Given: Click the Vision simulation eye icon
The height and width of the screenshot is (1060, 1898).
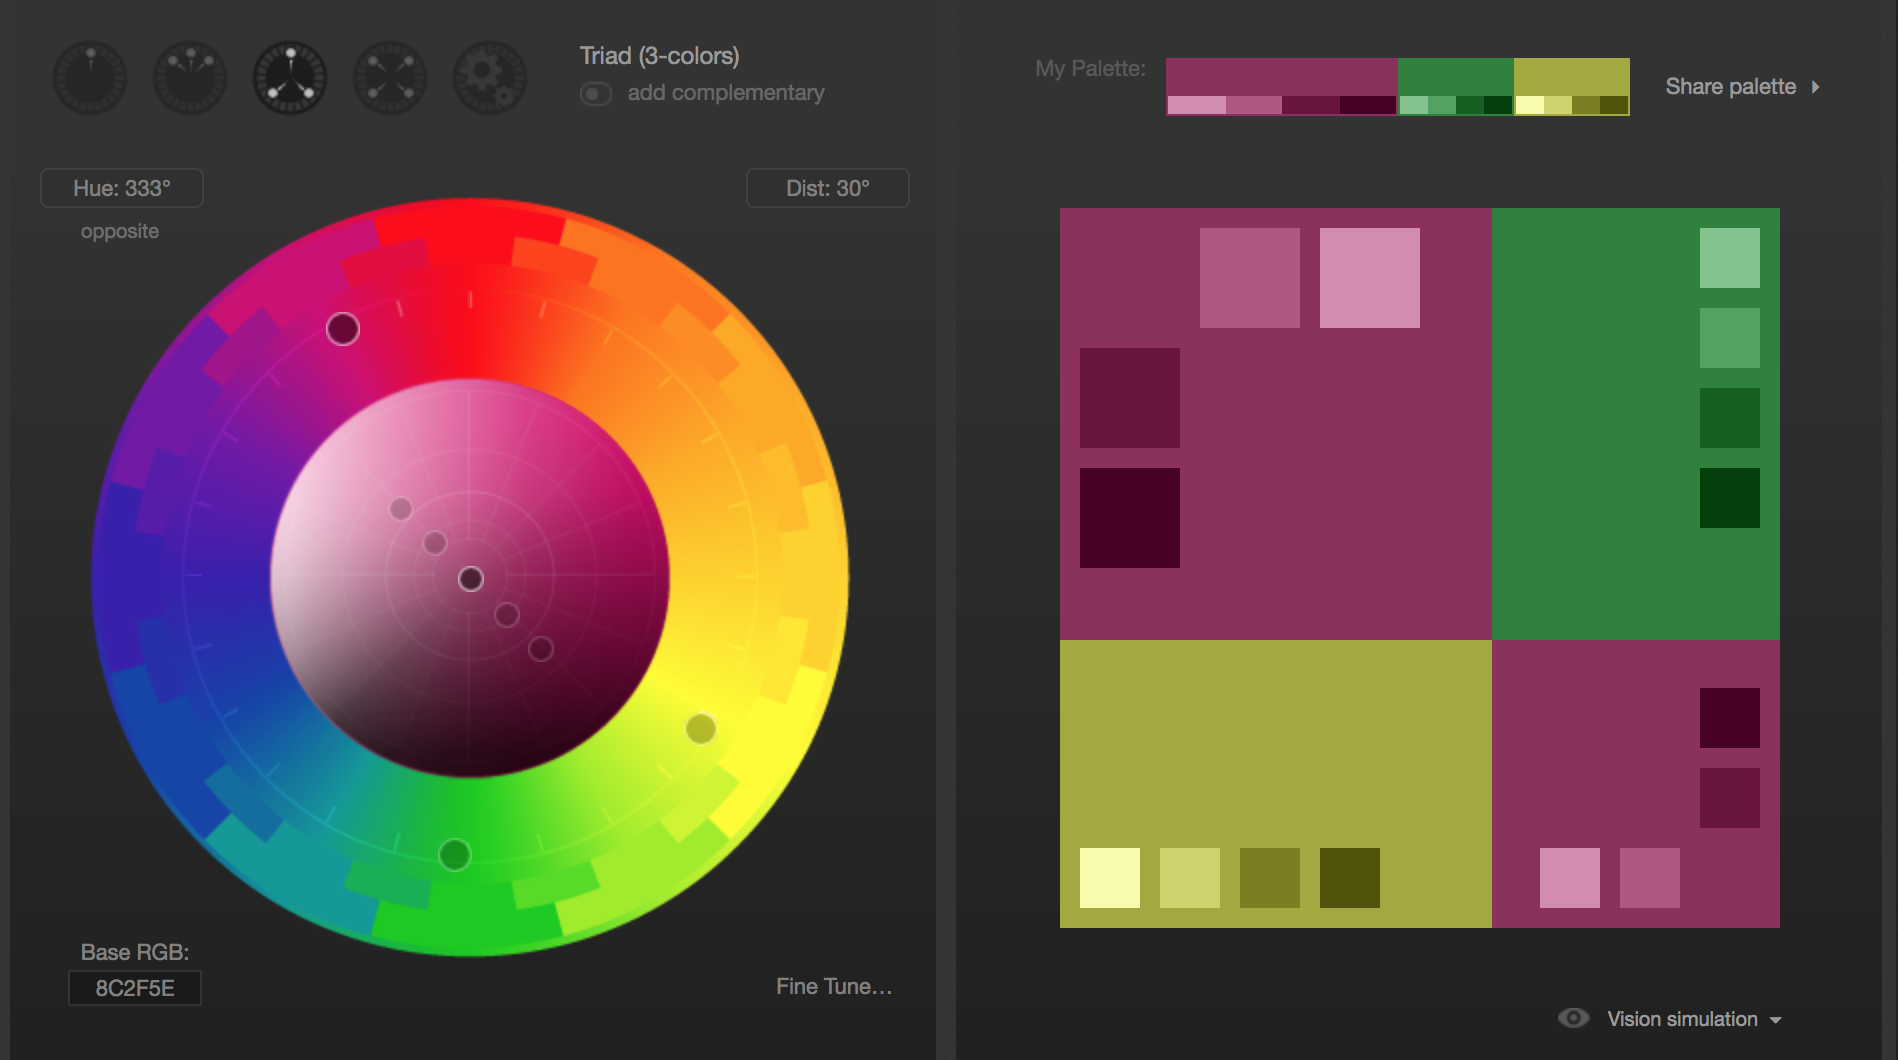Looking at the screenshot, I should click(x=1573, y=1018).
